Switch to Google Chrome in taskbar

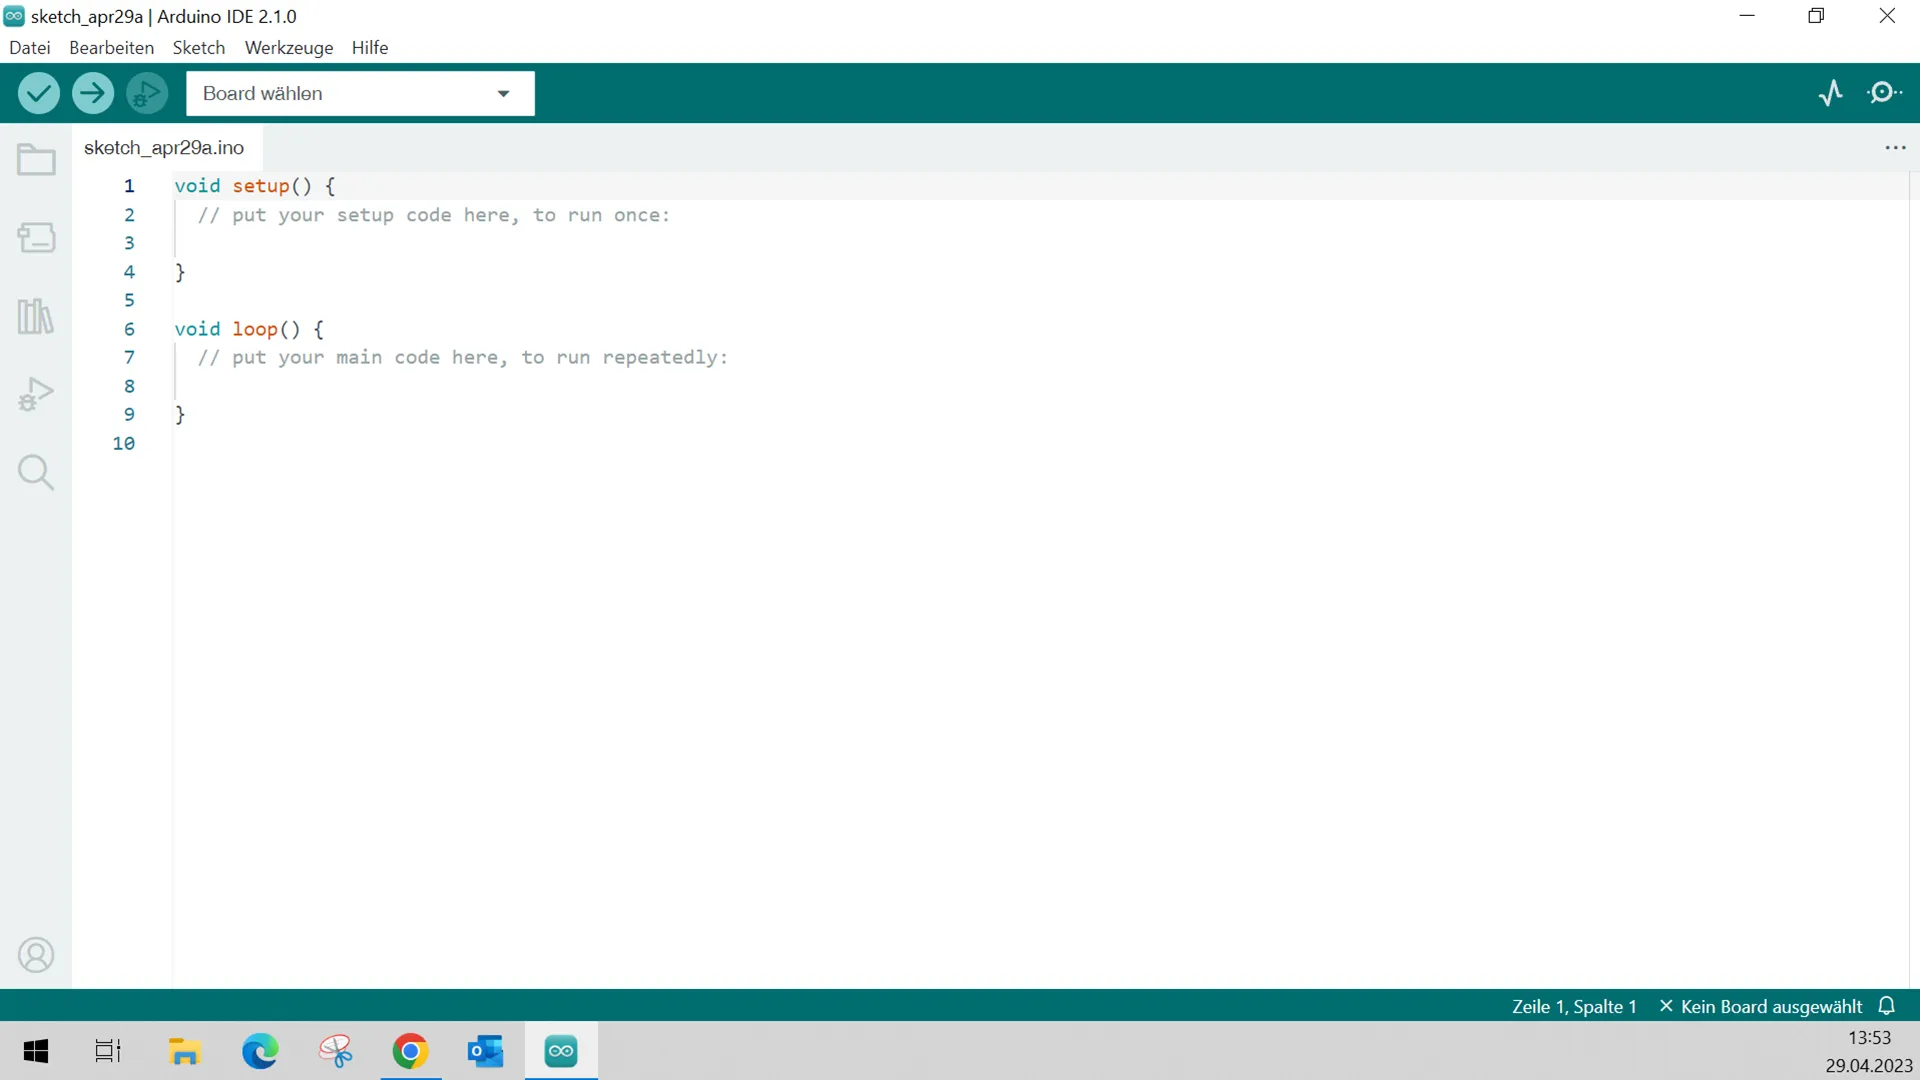[x=411, y=1051]
